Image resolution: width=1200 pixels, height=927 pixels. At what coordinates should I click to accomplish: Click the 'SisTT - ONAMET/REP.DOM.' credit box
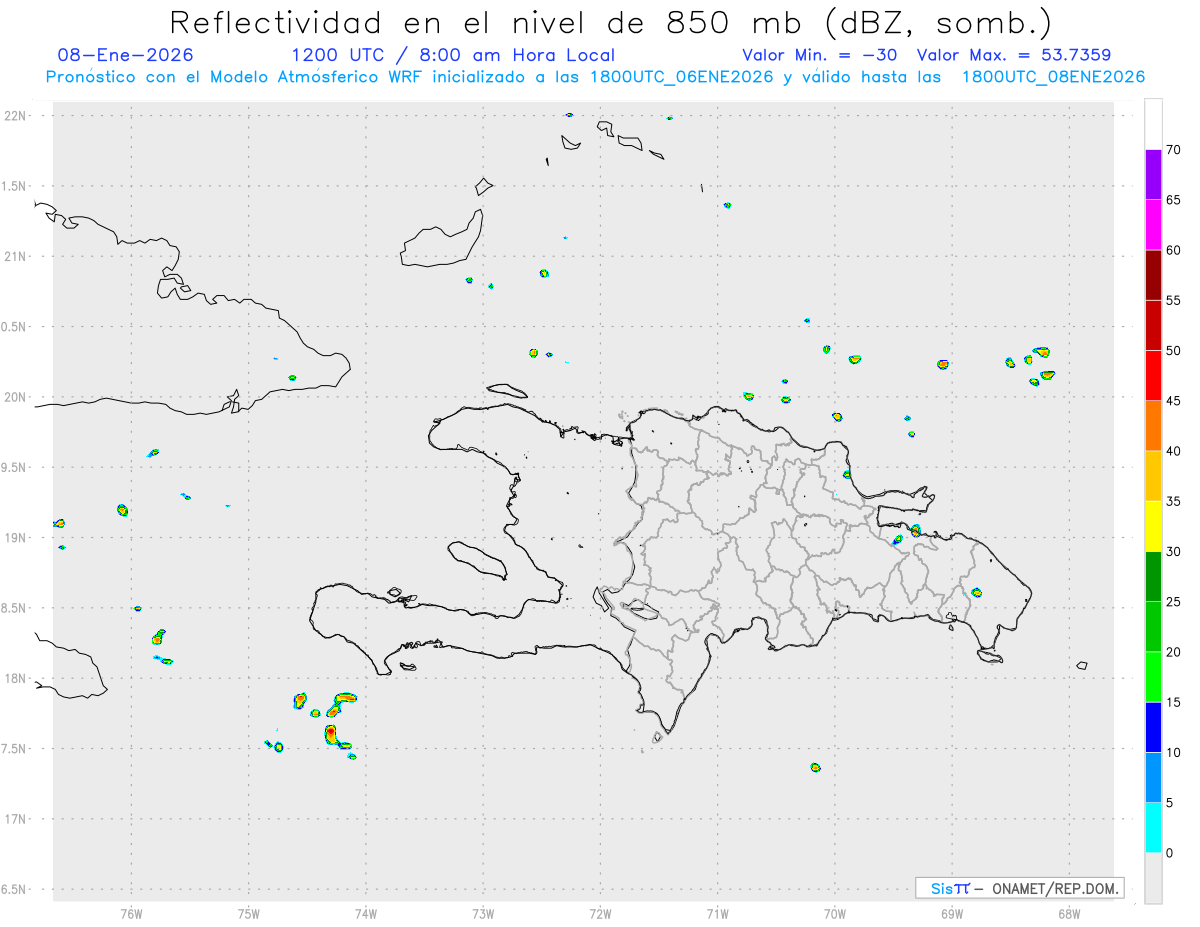pos(1020,888)
